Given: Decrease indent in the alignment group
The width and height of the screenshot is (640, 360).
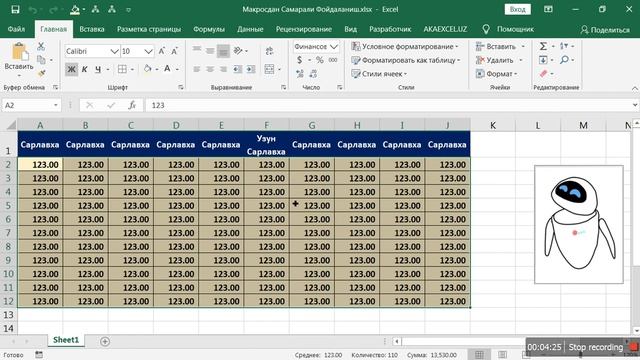Looking at the screenshot, I should [x=238, y=69].
